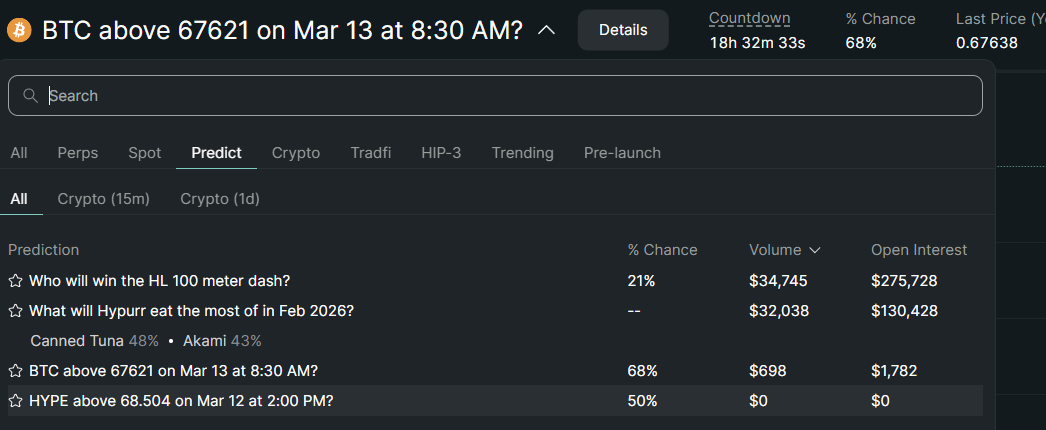Filter by Crypto (1d) sub-tab
1046x430 pixels.
tap(220, 199)
